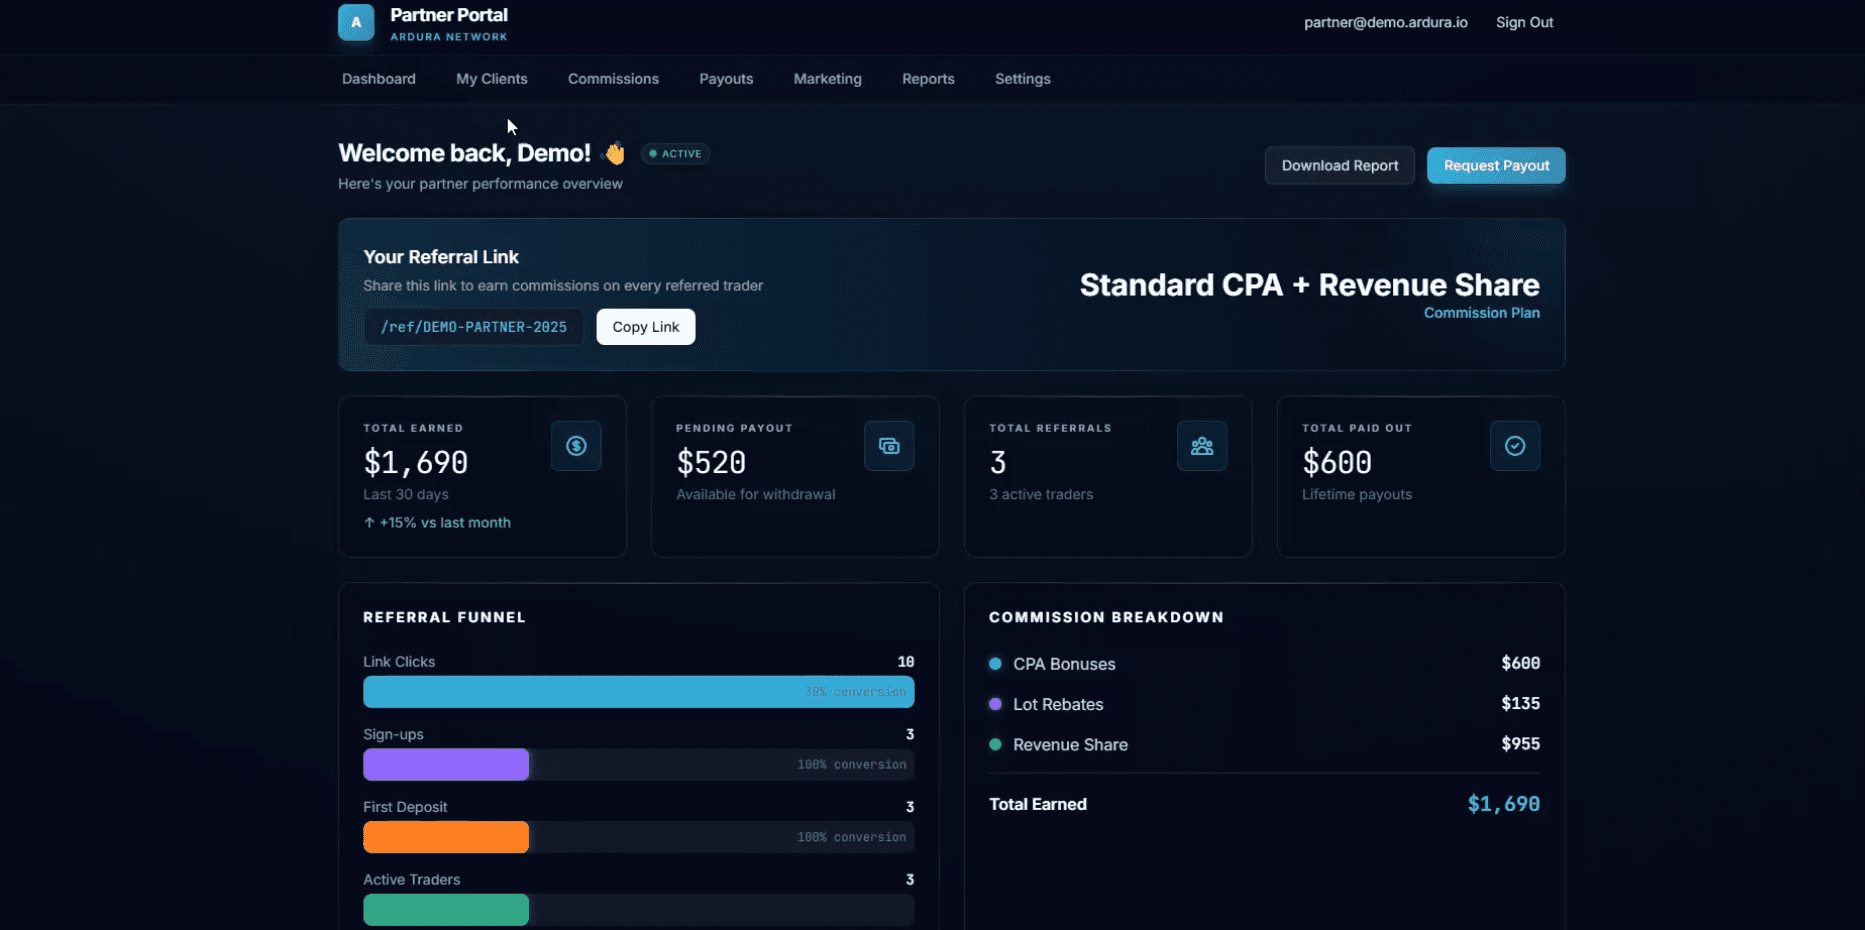Click the Referral Funnel heading
This screenshot has width=1865, height=930.
[x=444, y=617]
